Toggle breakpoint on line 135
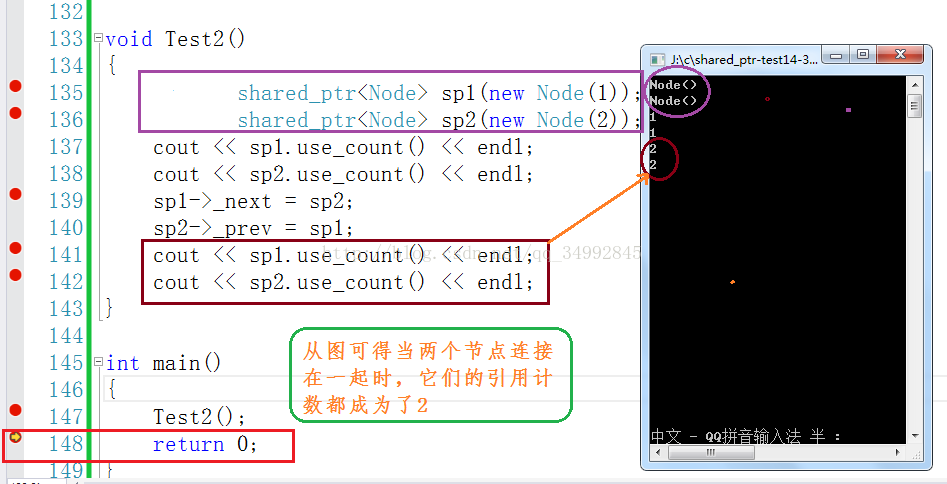This screenshot has height=484, width=947. click(15, 86)
